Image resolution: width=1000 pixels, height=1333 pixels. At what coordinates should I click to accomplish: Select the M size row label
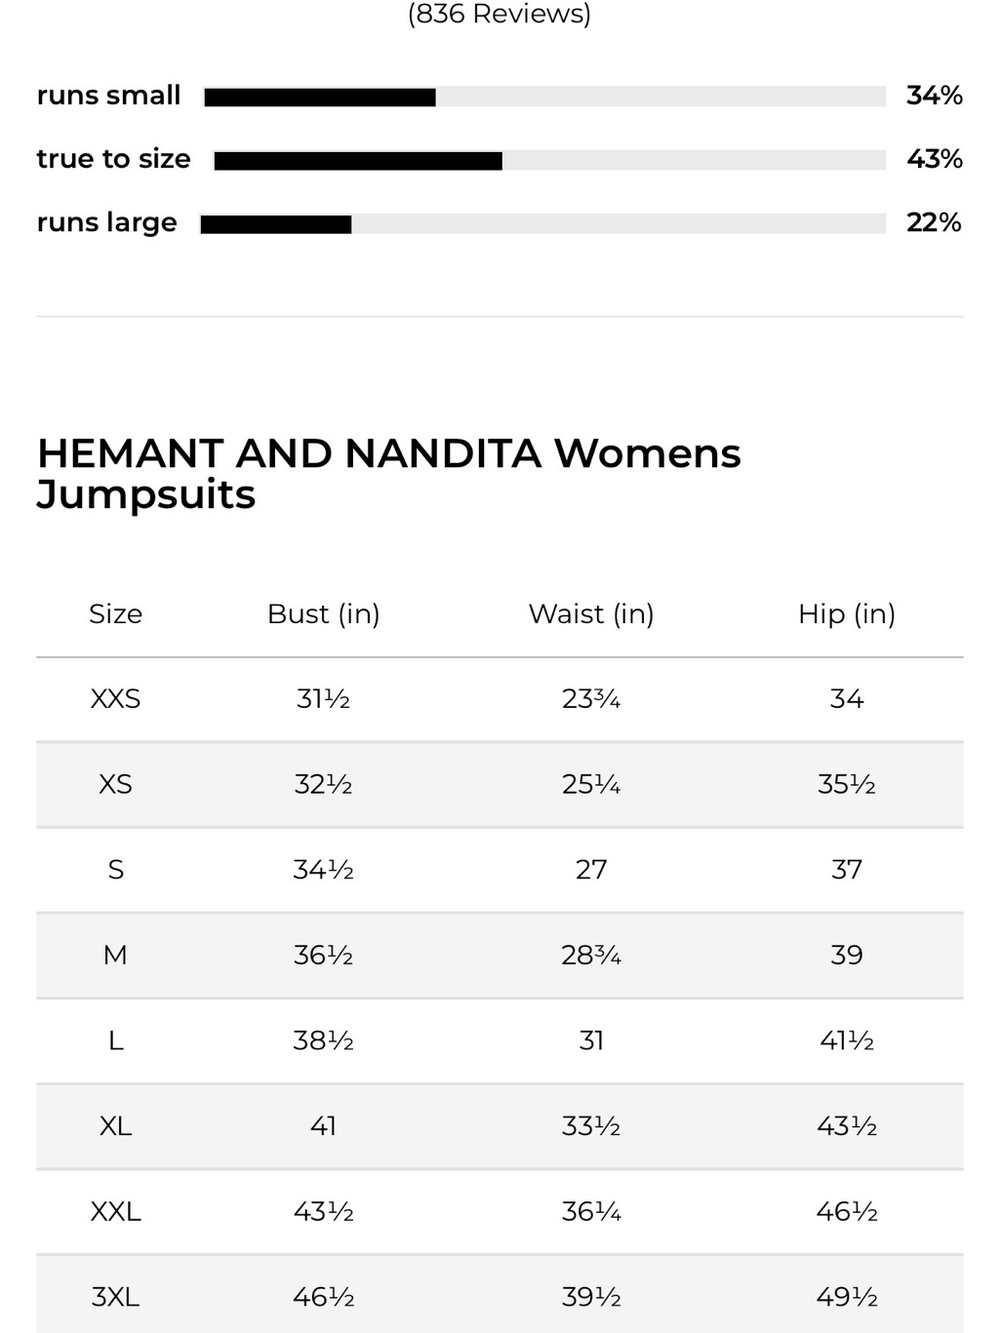coord(116,955)
